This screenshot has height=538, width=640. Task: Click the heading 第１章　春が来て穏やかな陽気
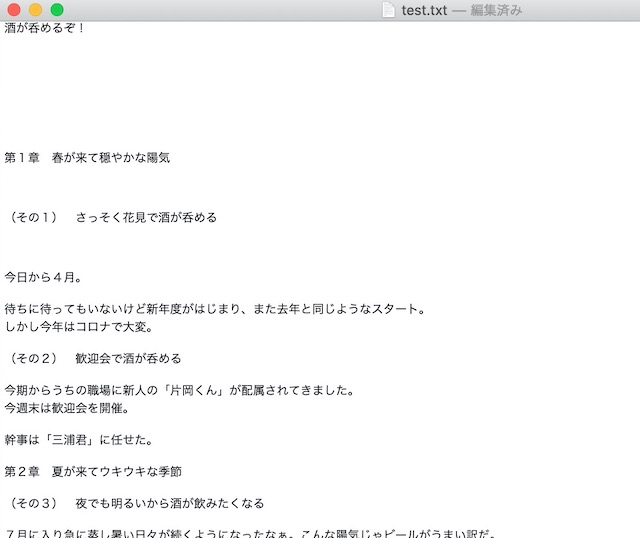click(x=87, y=158)
